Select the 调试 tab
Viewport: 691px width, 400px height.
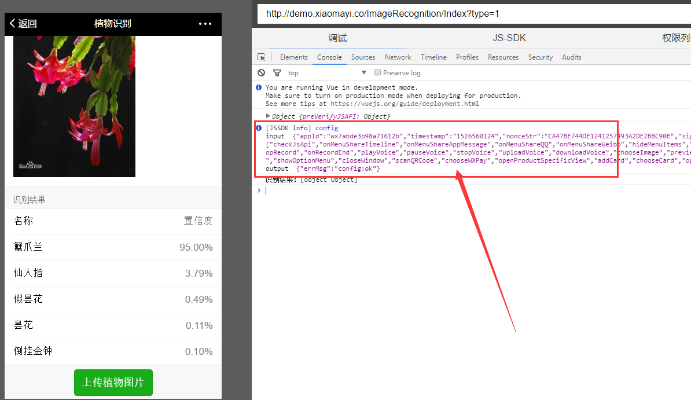[x=338, y=37]
